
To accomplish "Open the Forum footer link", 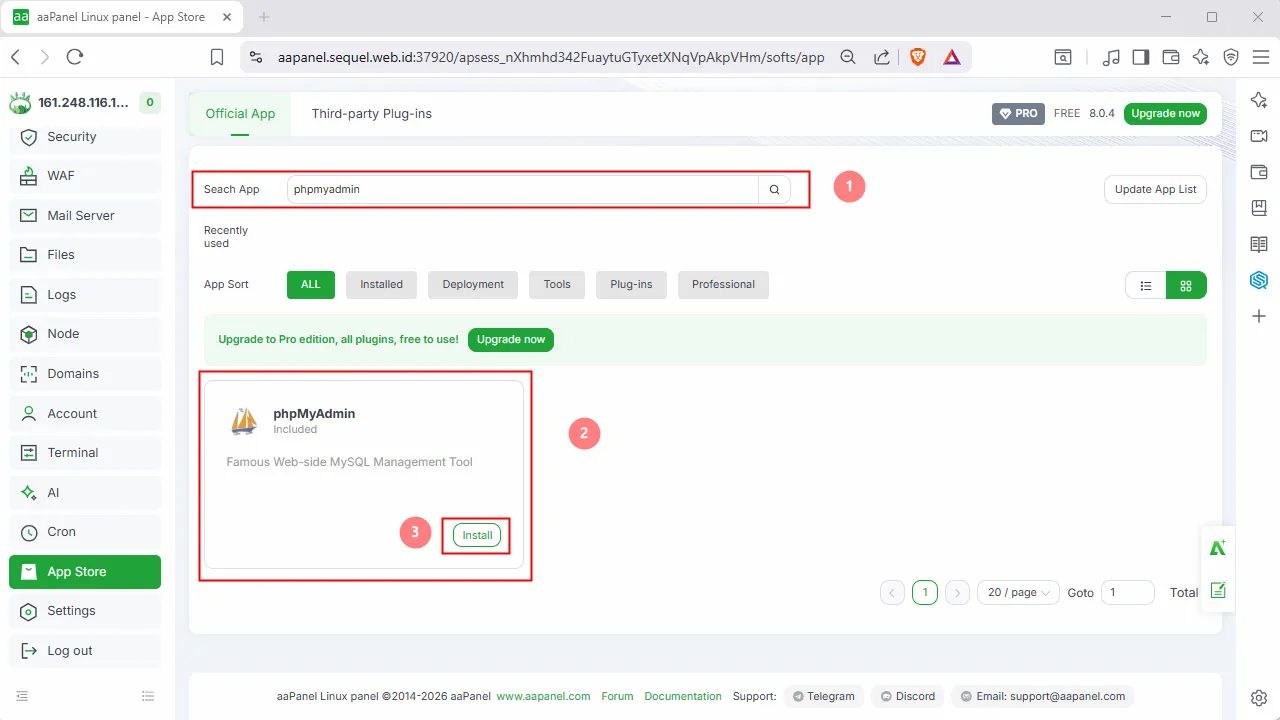I will (617, 696).
